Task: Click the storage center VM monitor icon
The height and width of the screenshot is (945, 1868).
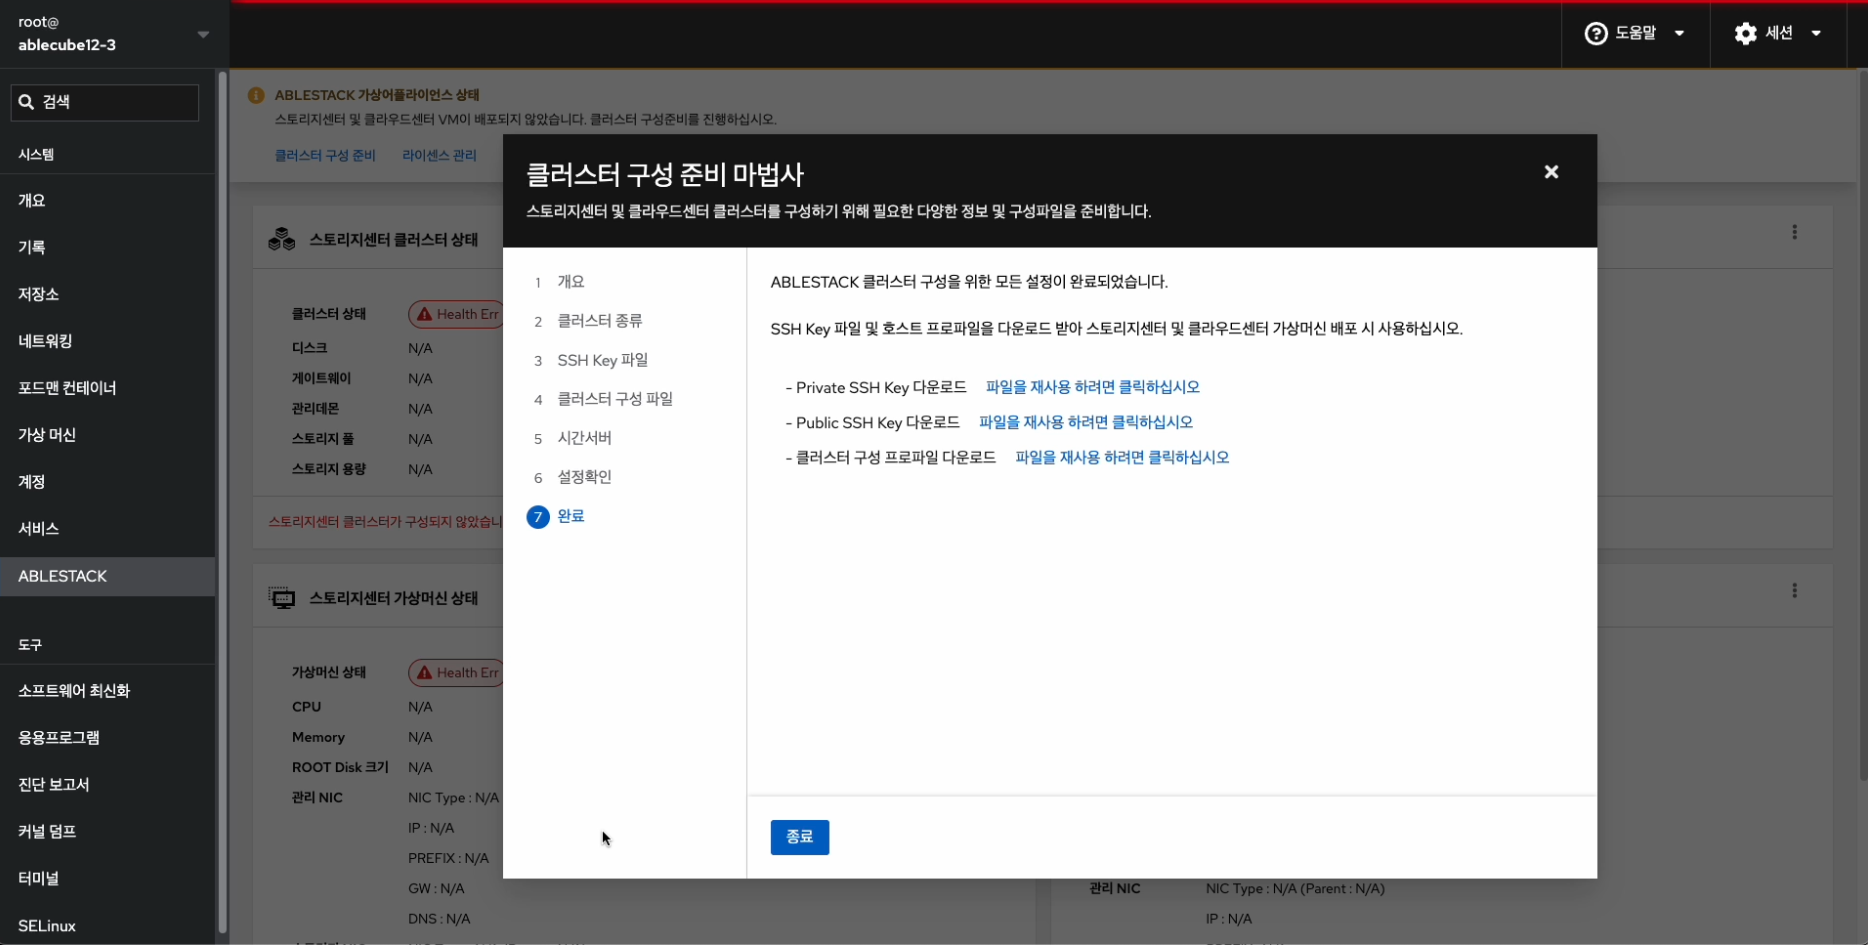Action: coord(282,598)
